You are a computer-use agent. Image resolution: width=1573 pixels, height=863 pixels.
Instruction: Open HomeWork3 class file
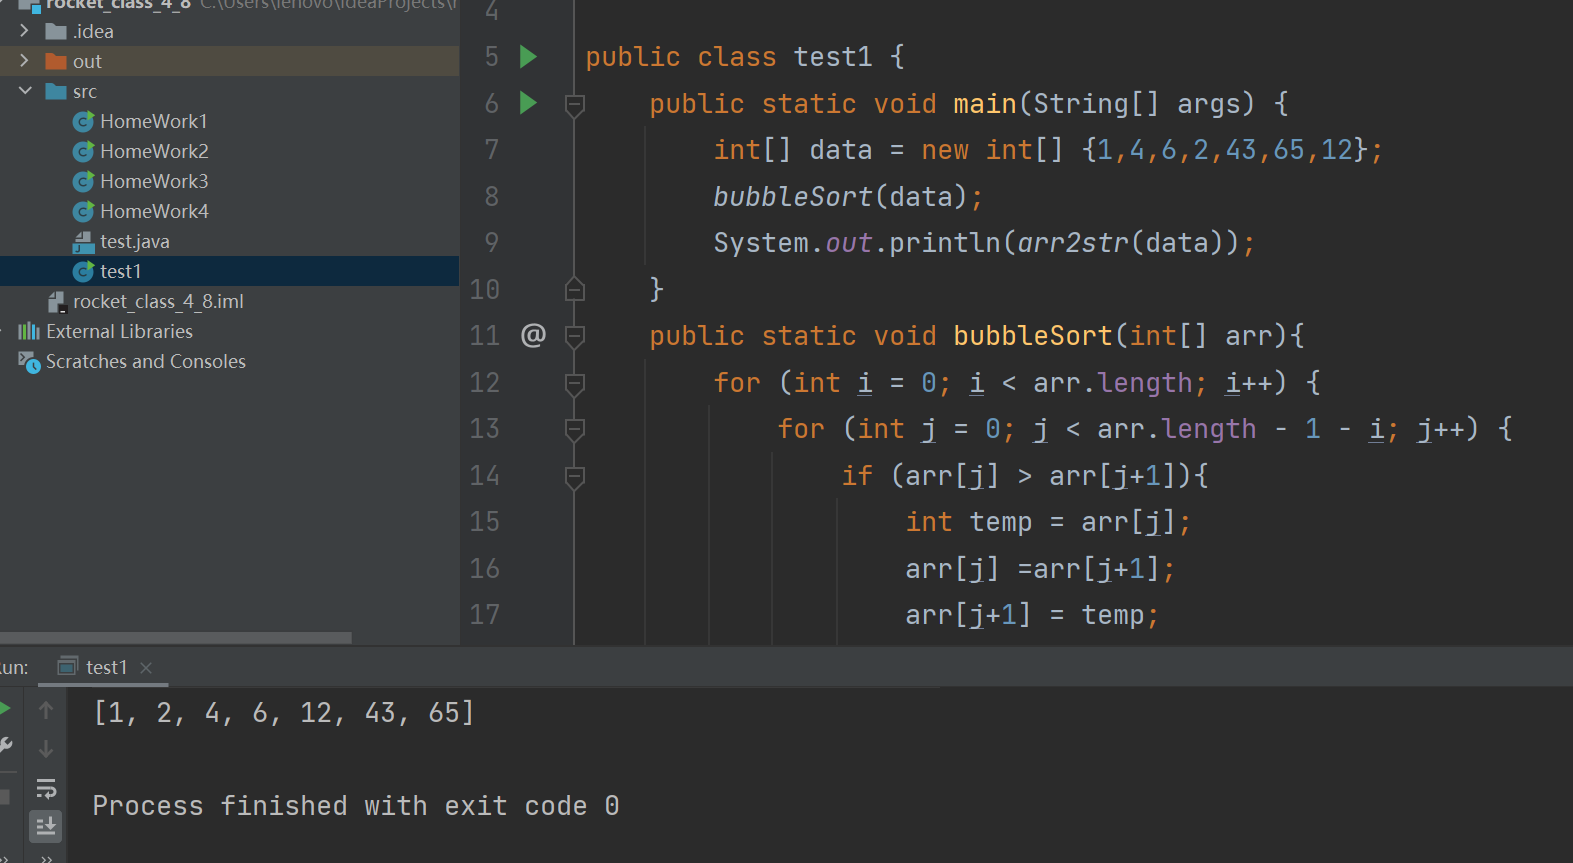pos(154,181)
